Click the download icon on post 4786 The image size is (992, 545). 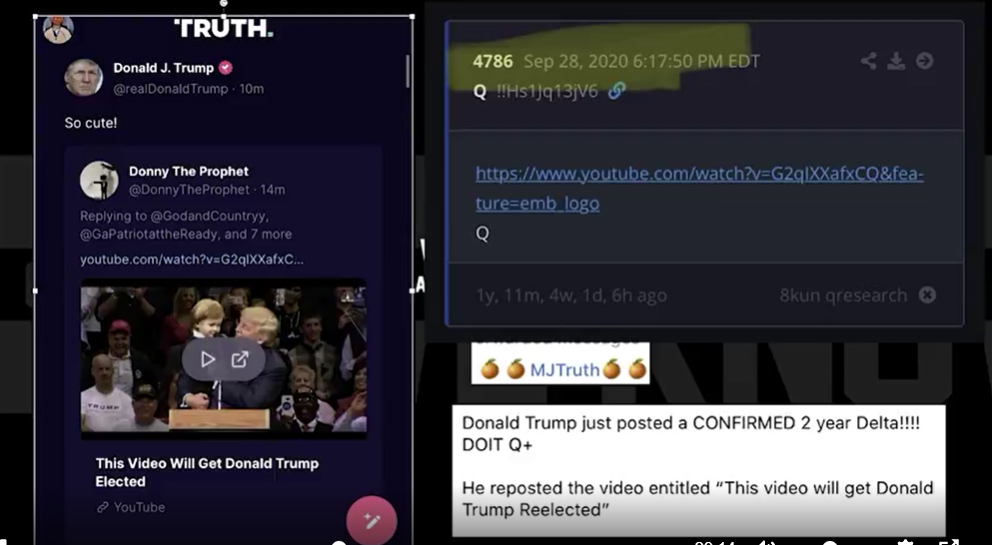pyautogui.click(x=896, y=61)
